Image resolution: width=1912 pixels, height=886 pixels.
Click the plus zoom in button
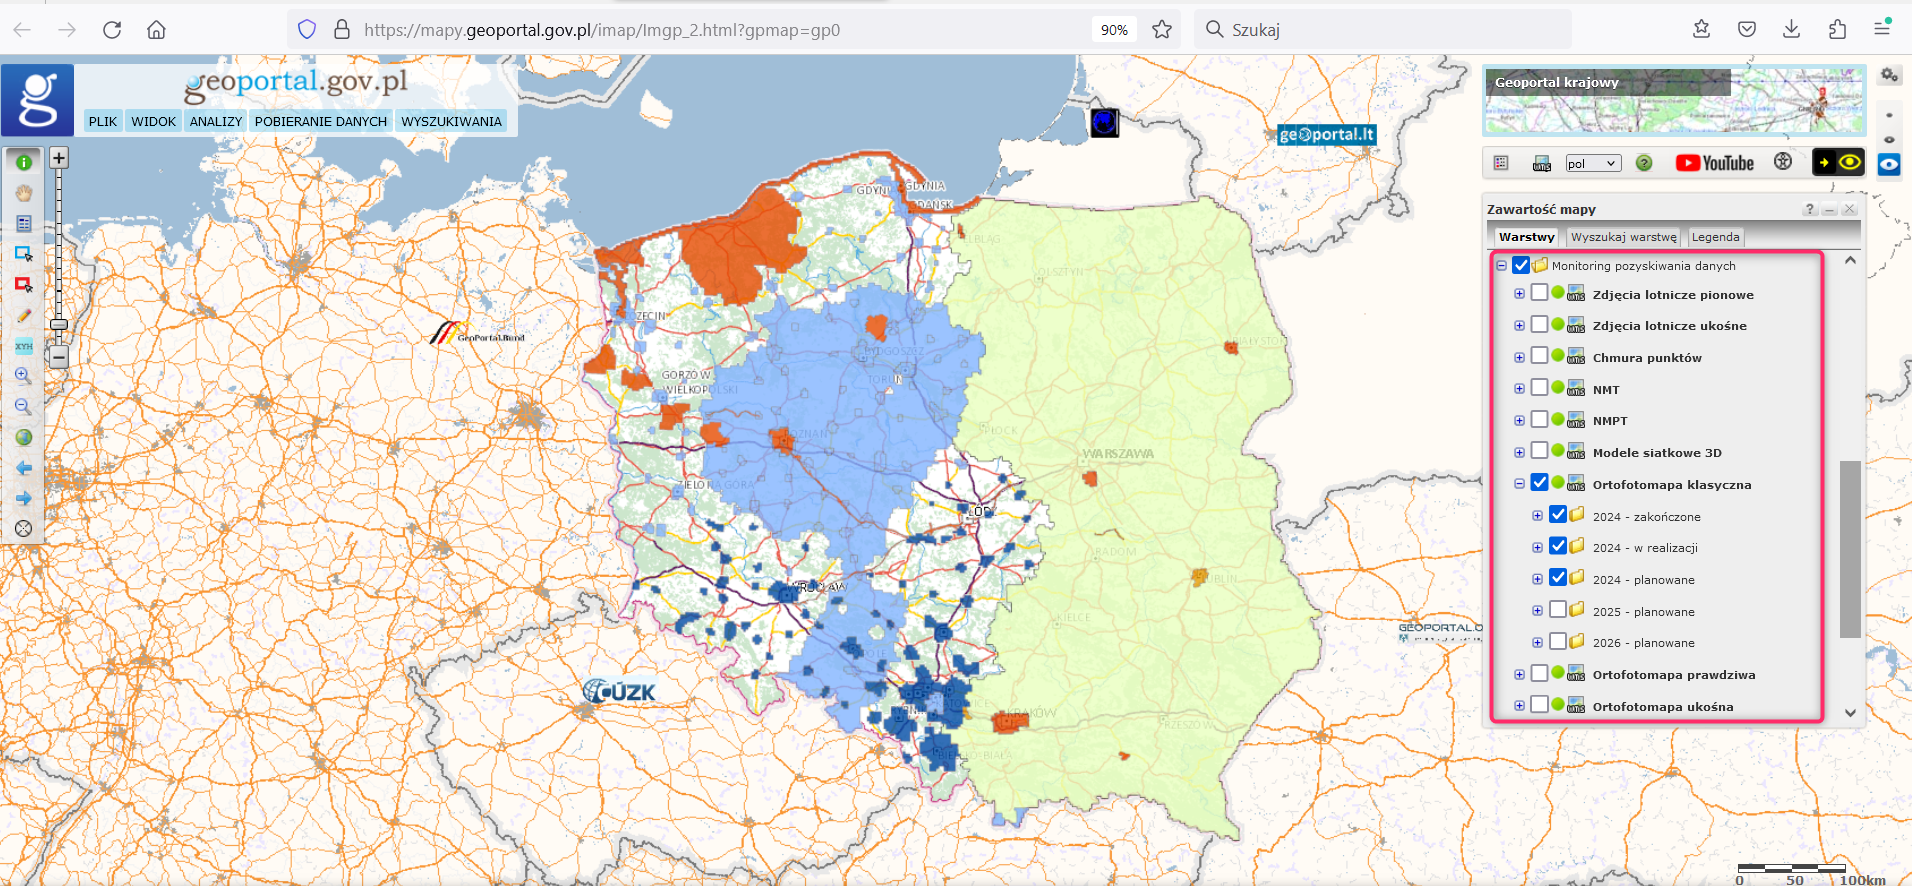59,158
